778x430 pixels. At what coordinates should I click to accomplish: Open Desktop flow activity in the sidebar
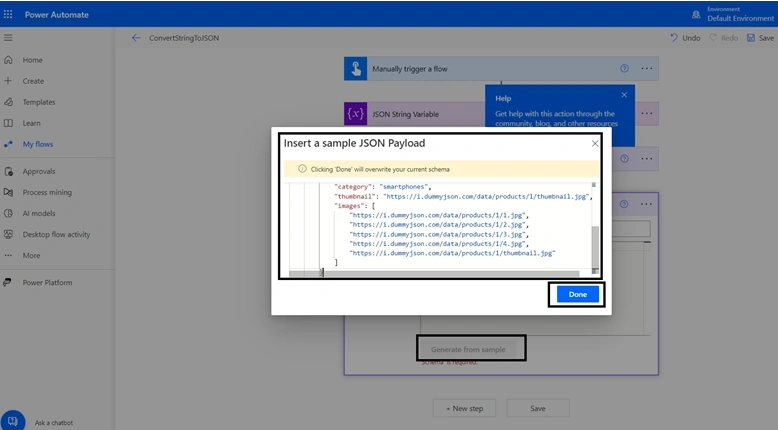coord(57,235)
